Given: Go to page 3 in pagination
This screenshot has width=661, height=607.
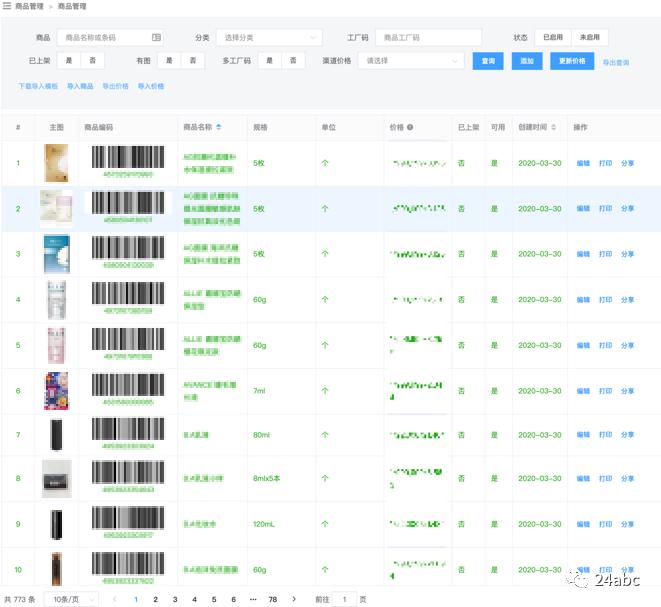Looking at the screenshot, I should coord(175,599).
